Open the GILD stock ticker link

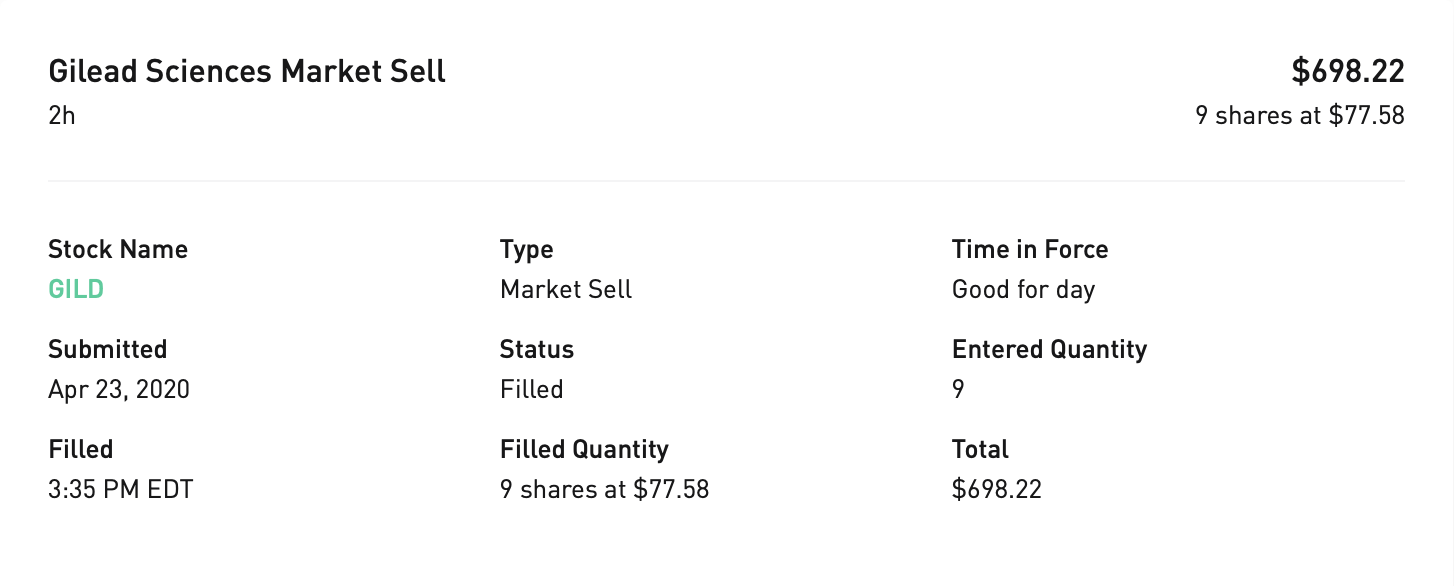tap(76, 290)
